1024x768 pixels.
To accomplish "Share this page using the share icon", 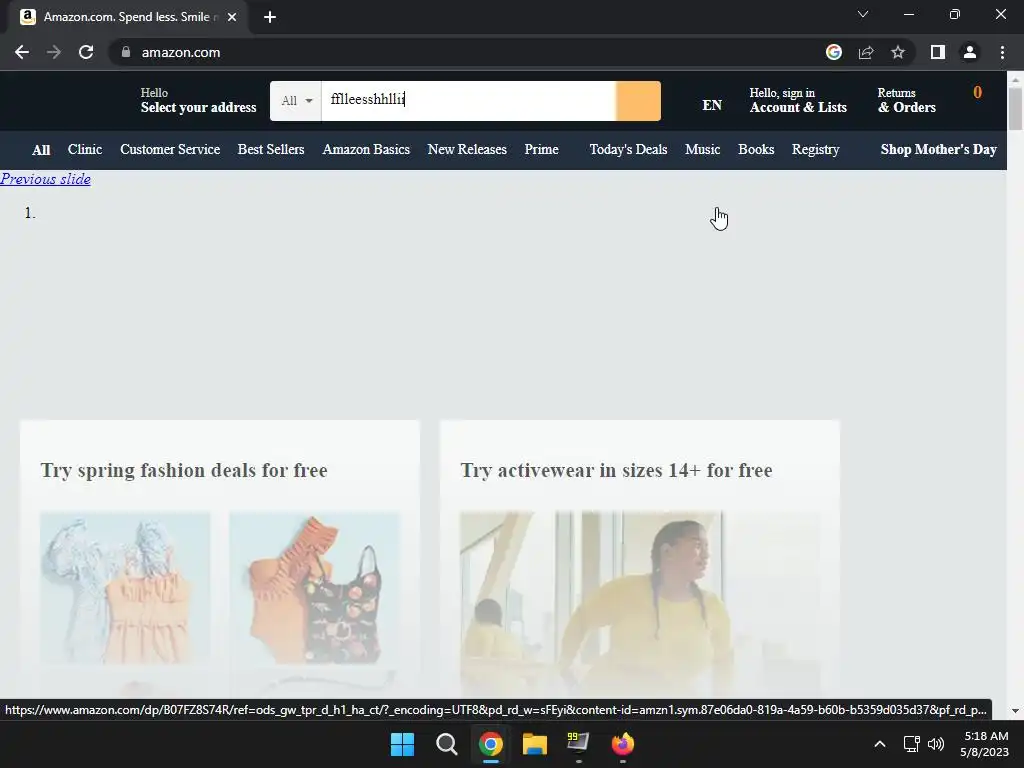I will pos(866,52).
